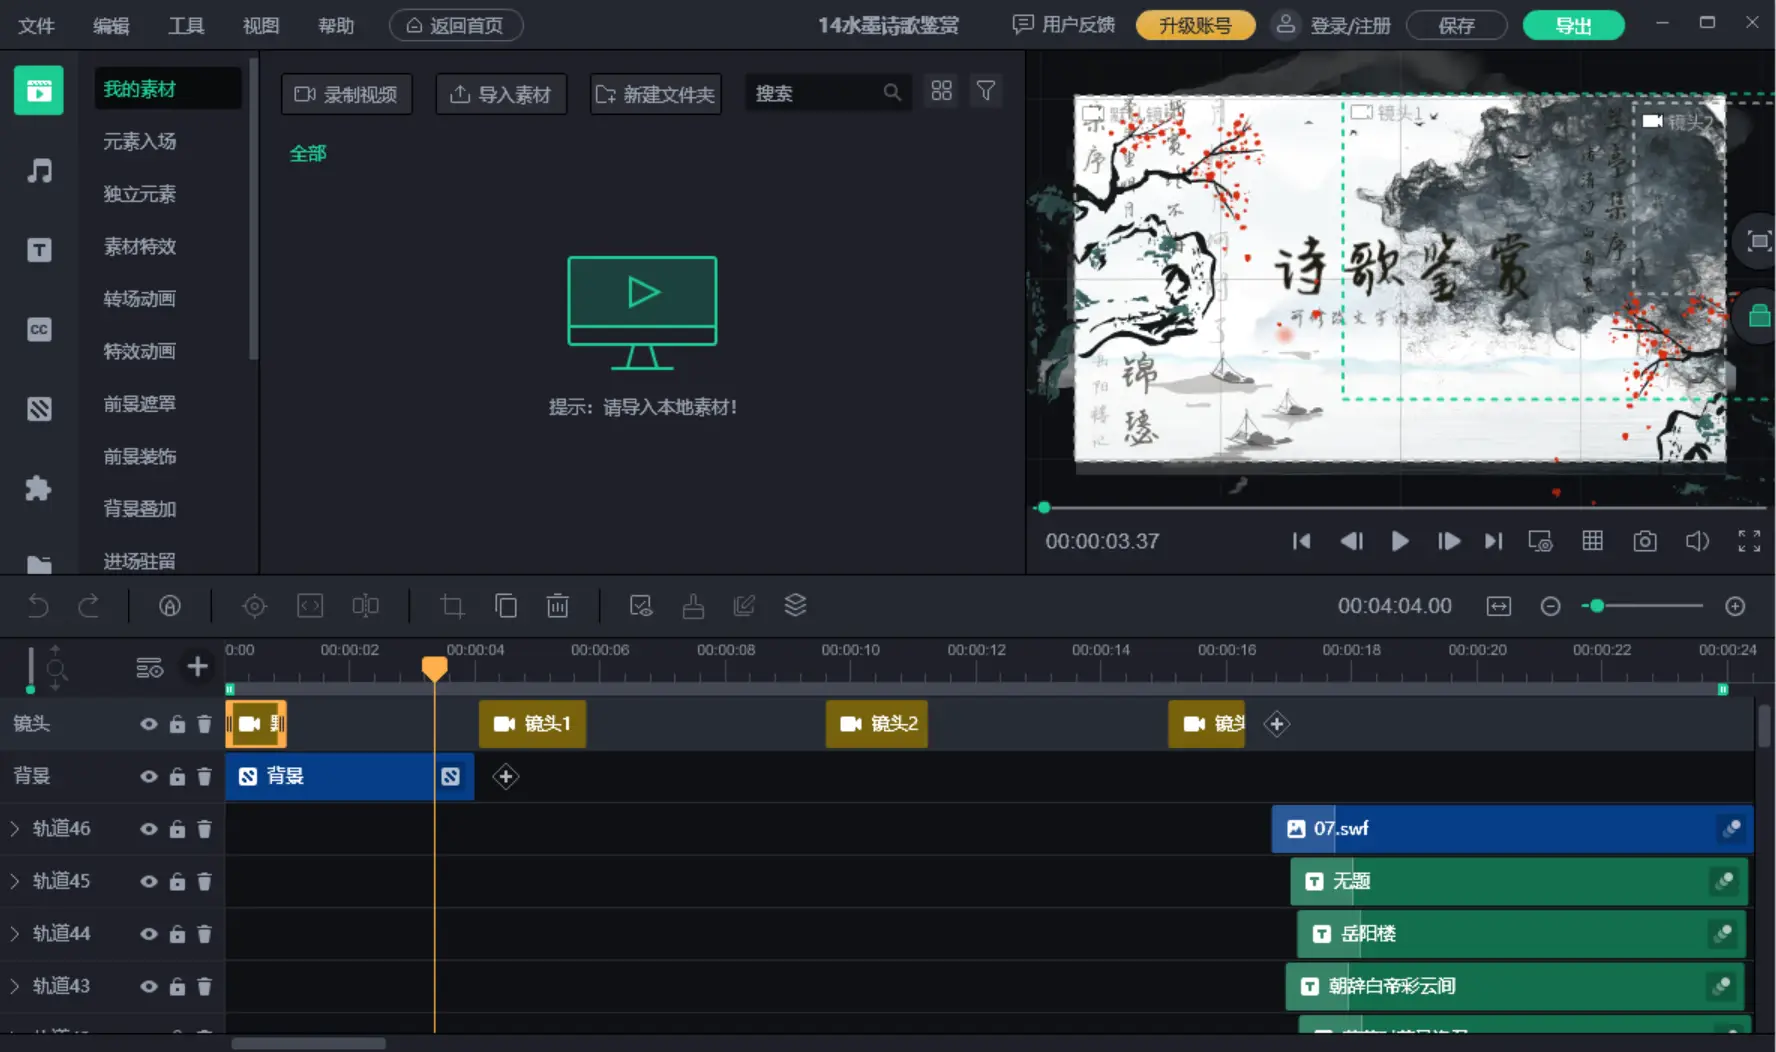The height and width of the screenshot is (1052, 1776).
Task: Take a snapshot with the camera icon
Action: 1644,541
